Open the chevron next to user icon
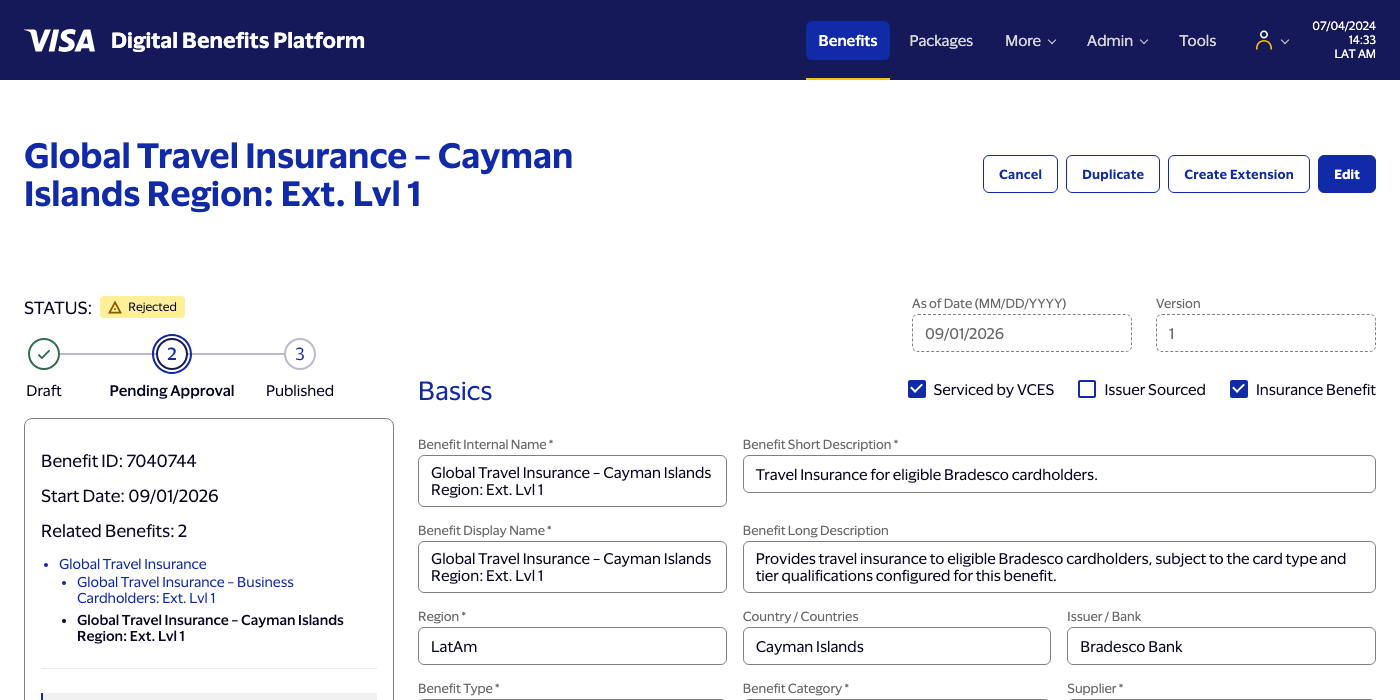The image size is (1400, 700). pyautogui.click(x=1285, y=42)
